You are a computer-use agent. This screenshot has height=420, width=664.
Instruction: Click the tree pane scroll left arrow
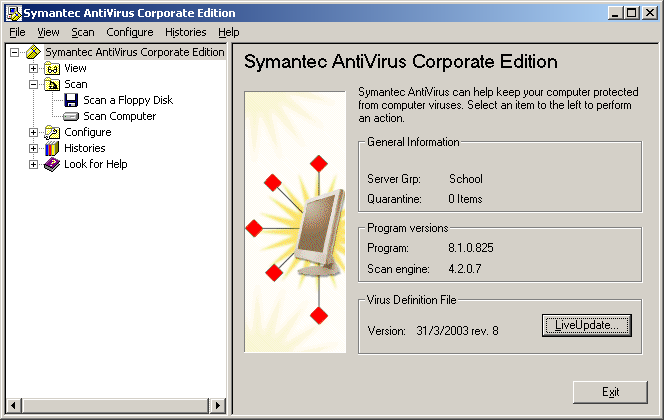[x=14, y=406]
